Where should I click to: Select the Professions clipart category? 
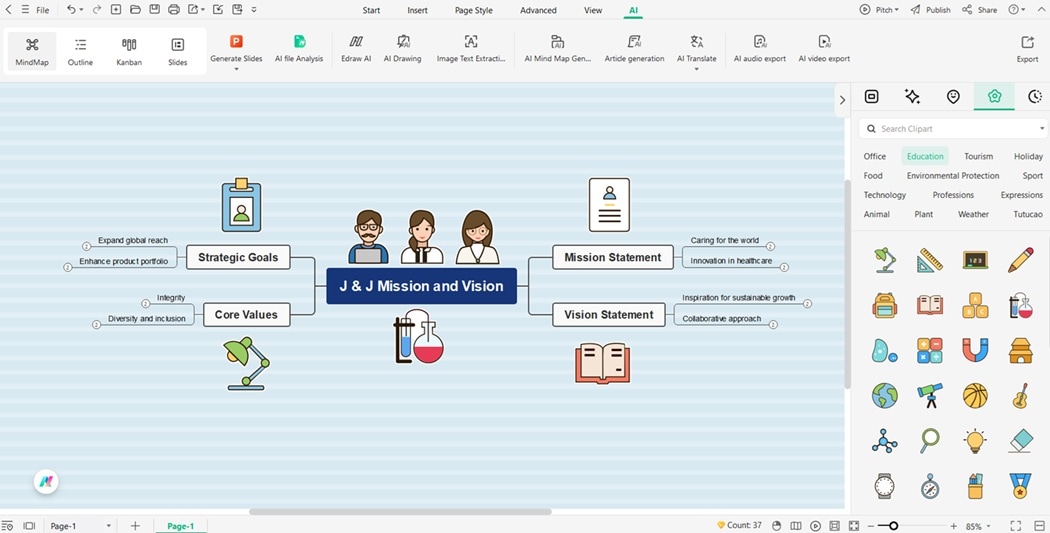[x=953, y=195]
